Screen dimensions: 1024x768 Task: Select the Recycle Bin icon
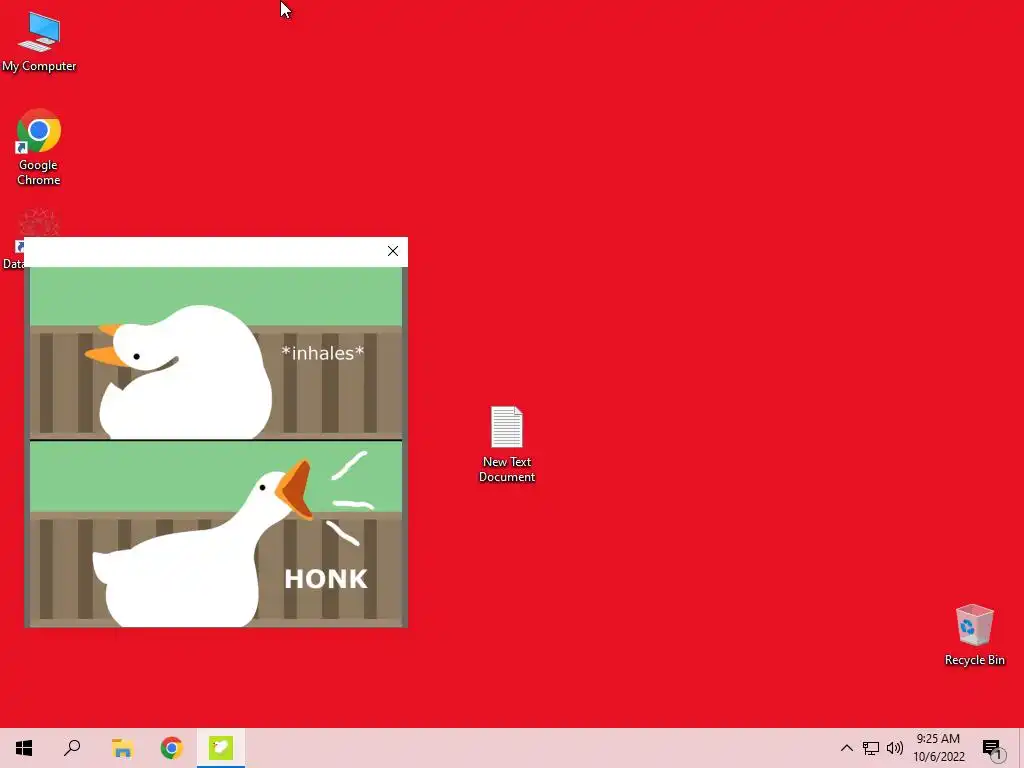point(974,635)
